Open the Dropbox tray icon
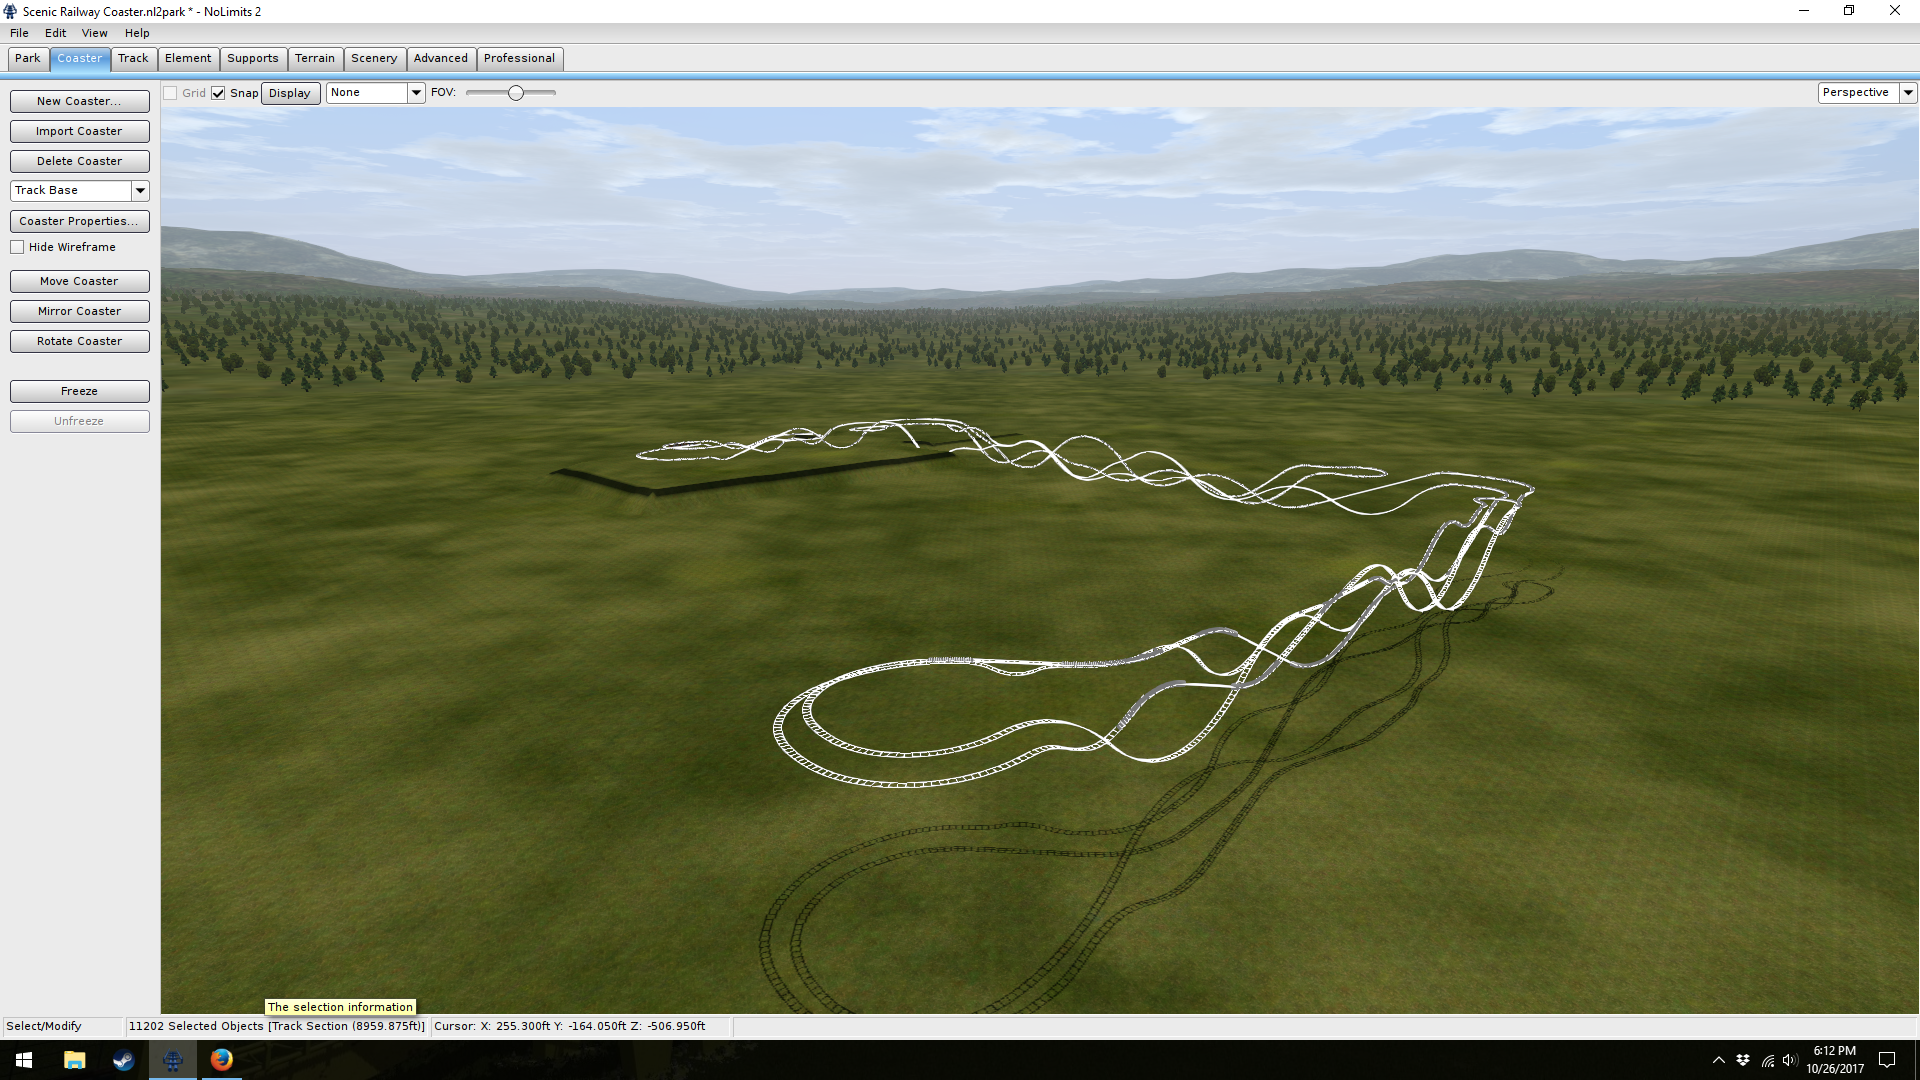The image size is (1920, 1080). pos(1743,1060)
